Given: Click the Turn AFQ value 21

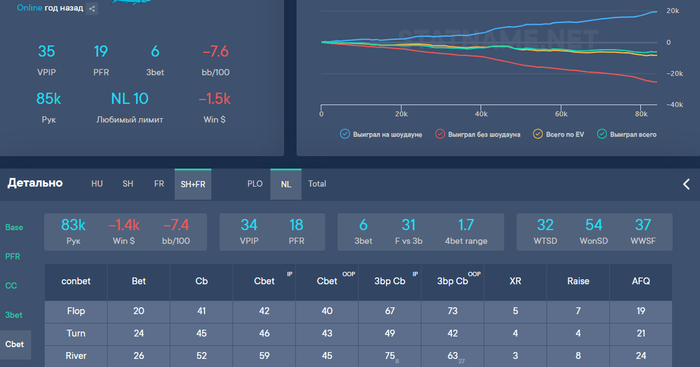Looking at the screenshot, I should pyautogui.click(x=641, y=334).
